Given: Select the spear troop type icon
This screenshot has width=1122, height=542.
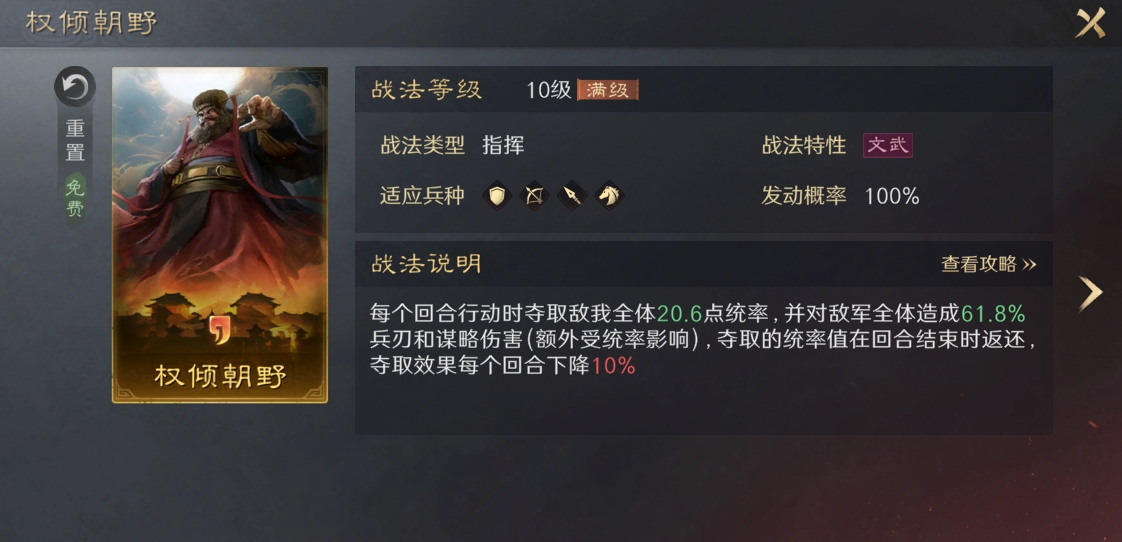Looking at the screenshot, I should [572, 195].
